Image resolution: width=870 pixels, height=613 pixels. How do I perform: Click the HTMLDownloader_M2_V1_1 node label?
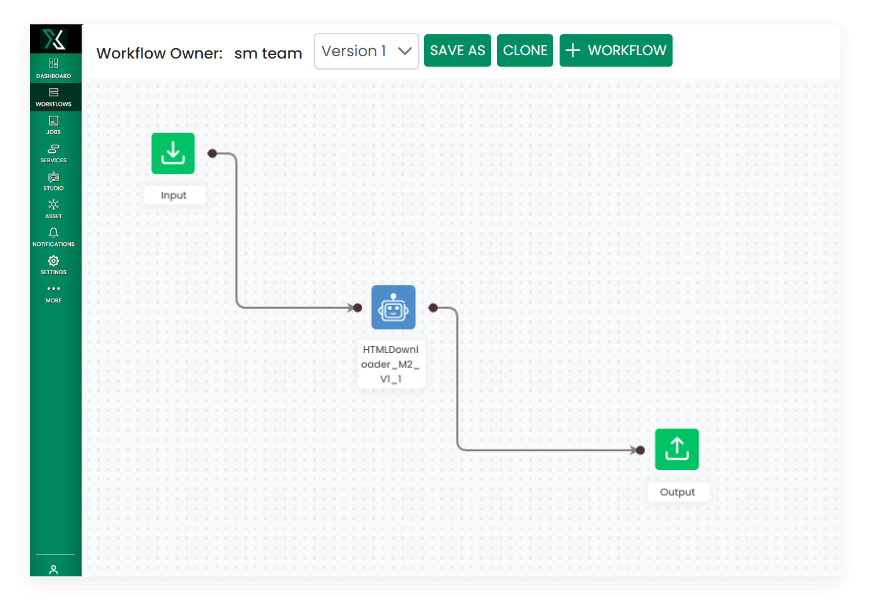click(x=391, y=363)
